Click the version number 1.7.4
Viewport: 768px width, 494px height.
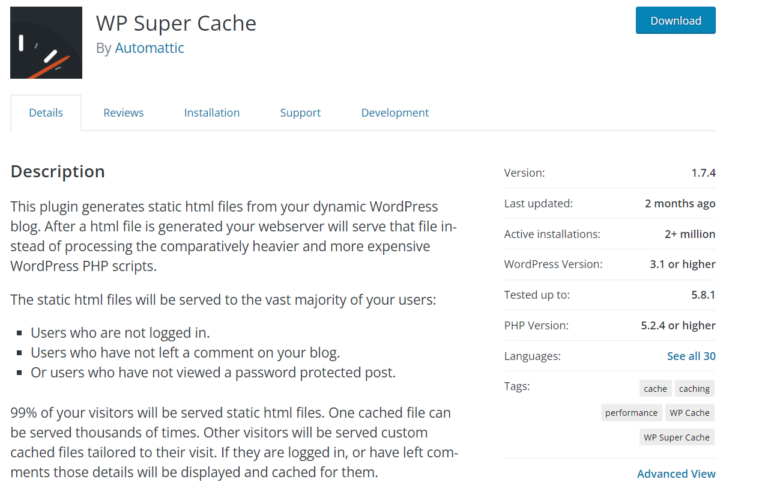(703, 173)
